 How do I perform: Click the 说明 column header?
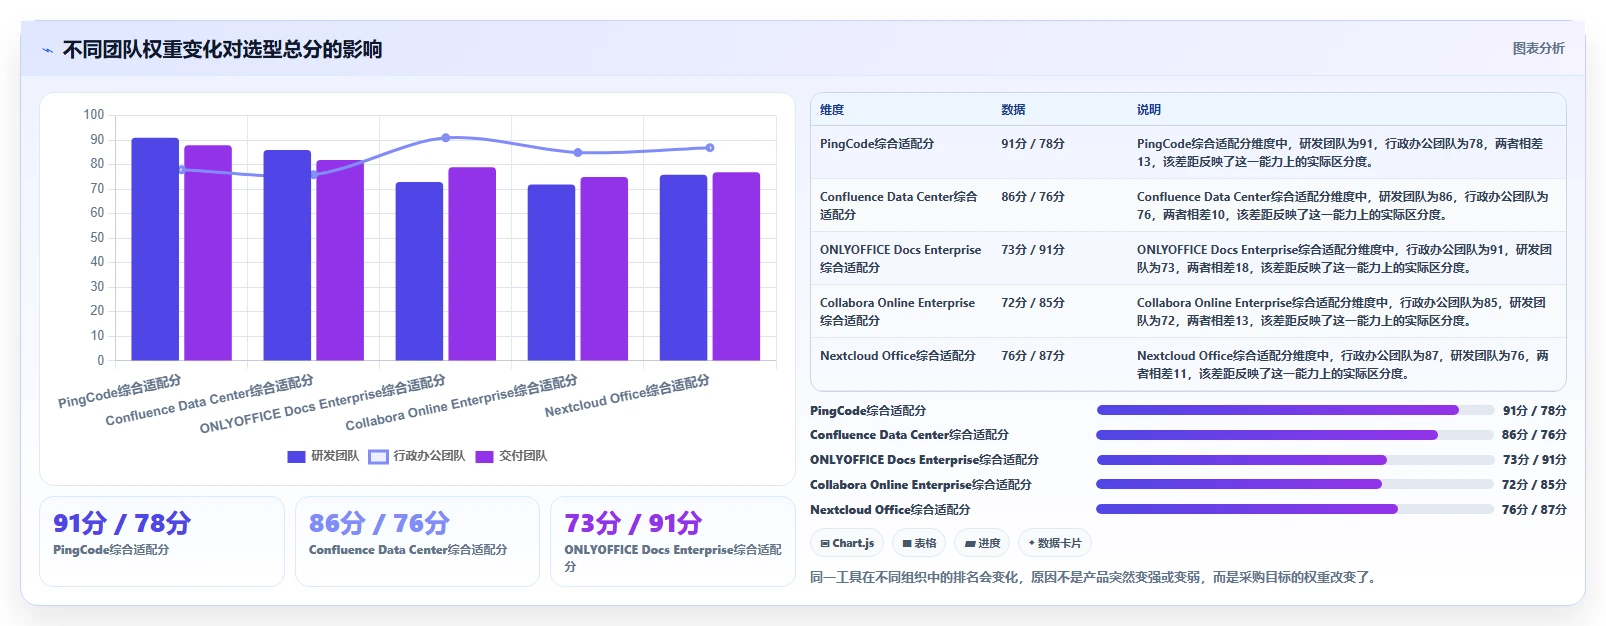[x=1149, y=110]
